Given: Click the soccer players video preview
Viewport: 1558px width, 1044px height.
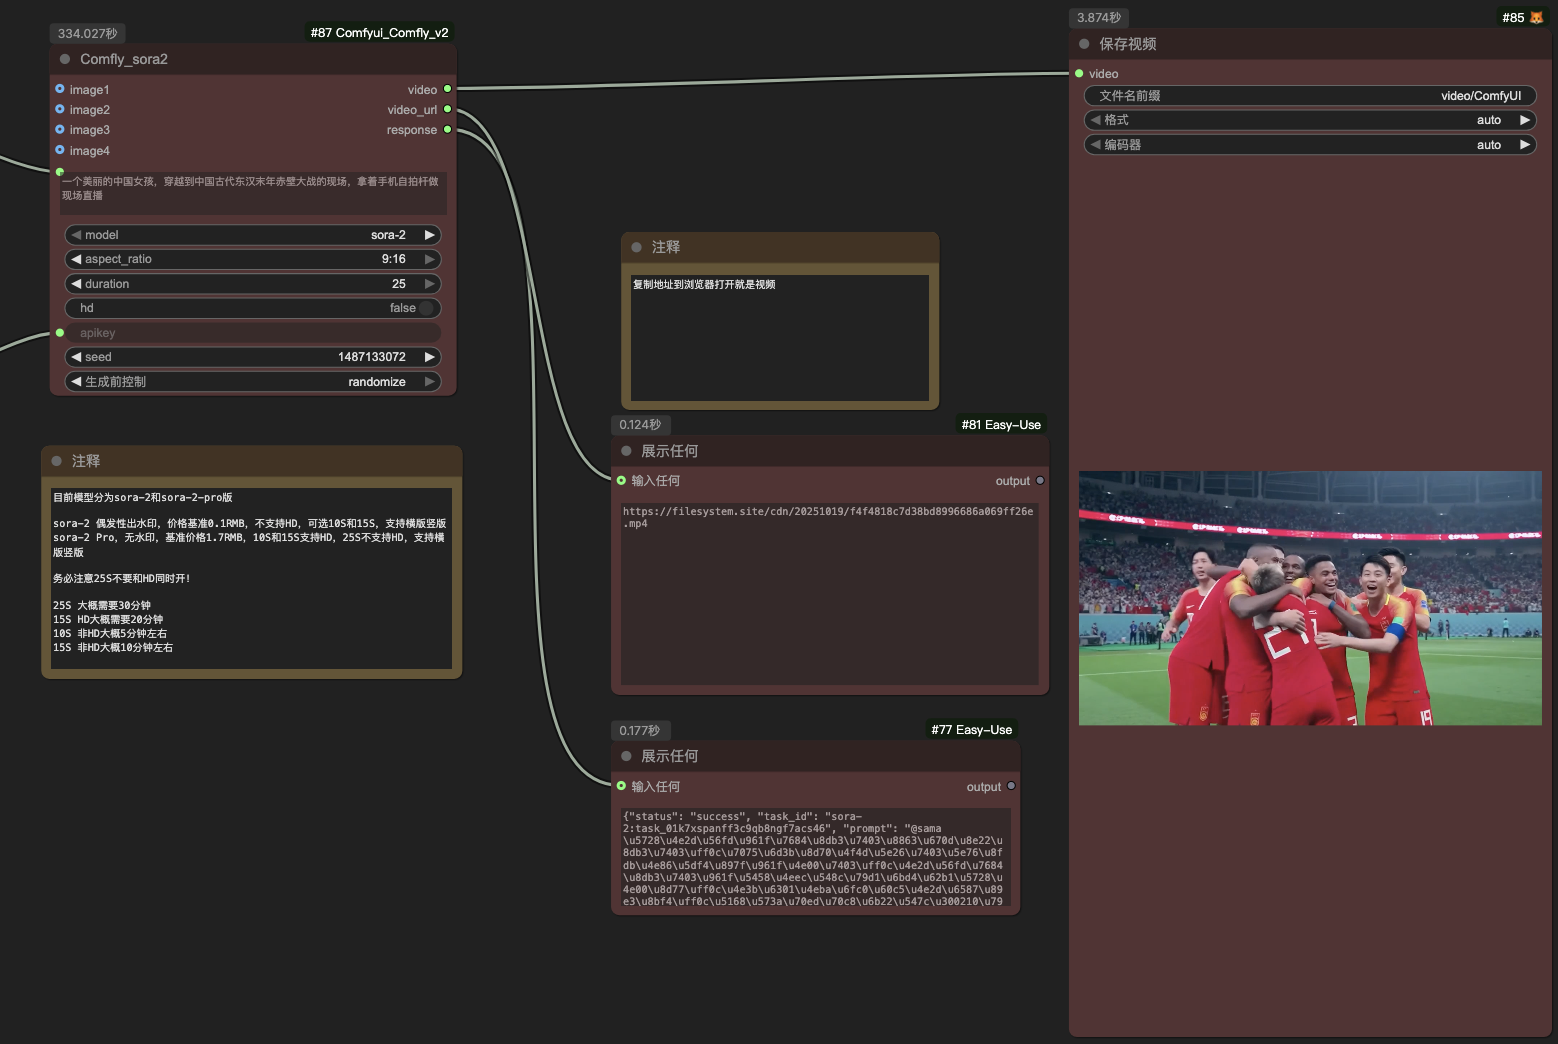Looking at the screenshot, I should tap(1310, 598).
